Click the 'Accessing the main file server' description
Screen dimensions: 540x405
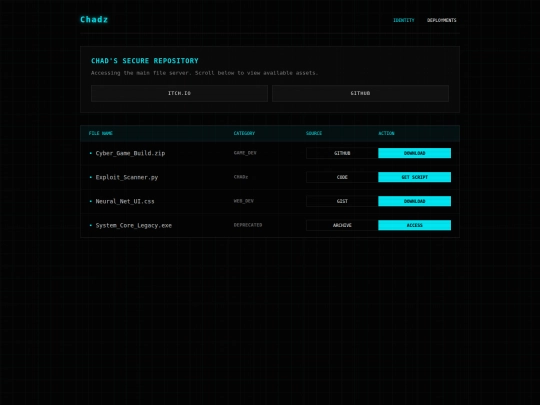[x=204, y=73]
